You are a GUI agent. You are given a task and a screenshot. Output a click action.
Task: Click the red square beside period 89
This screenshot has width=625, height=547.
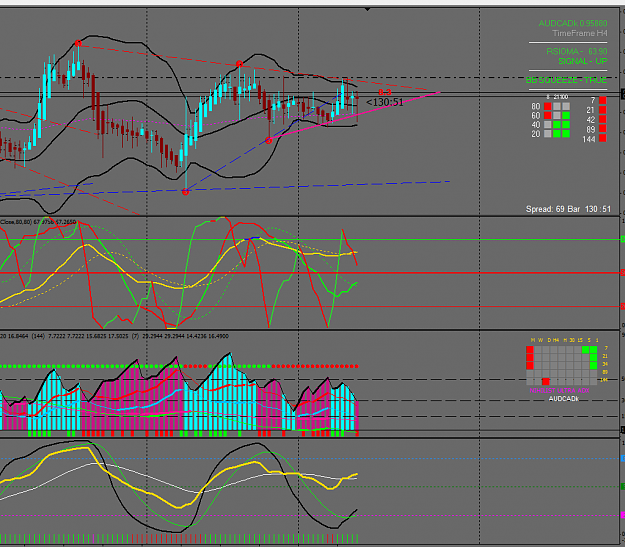click(603, 128)
